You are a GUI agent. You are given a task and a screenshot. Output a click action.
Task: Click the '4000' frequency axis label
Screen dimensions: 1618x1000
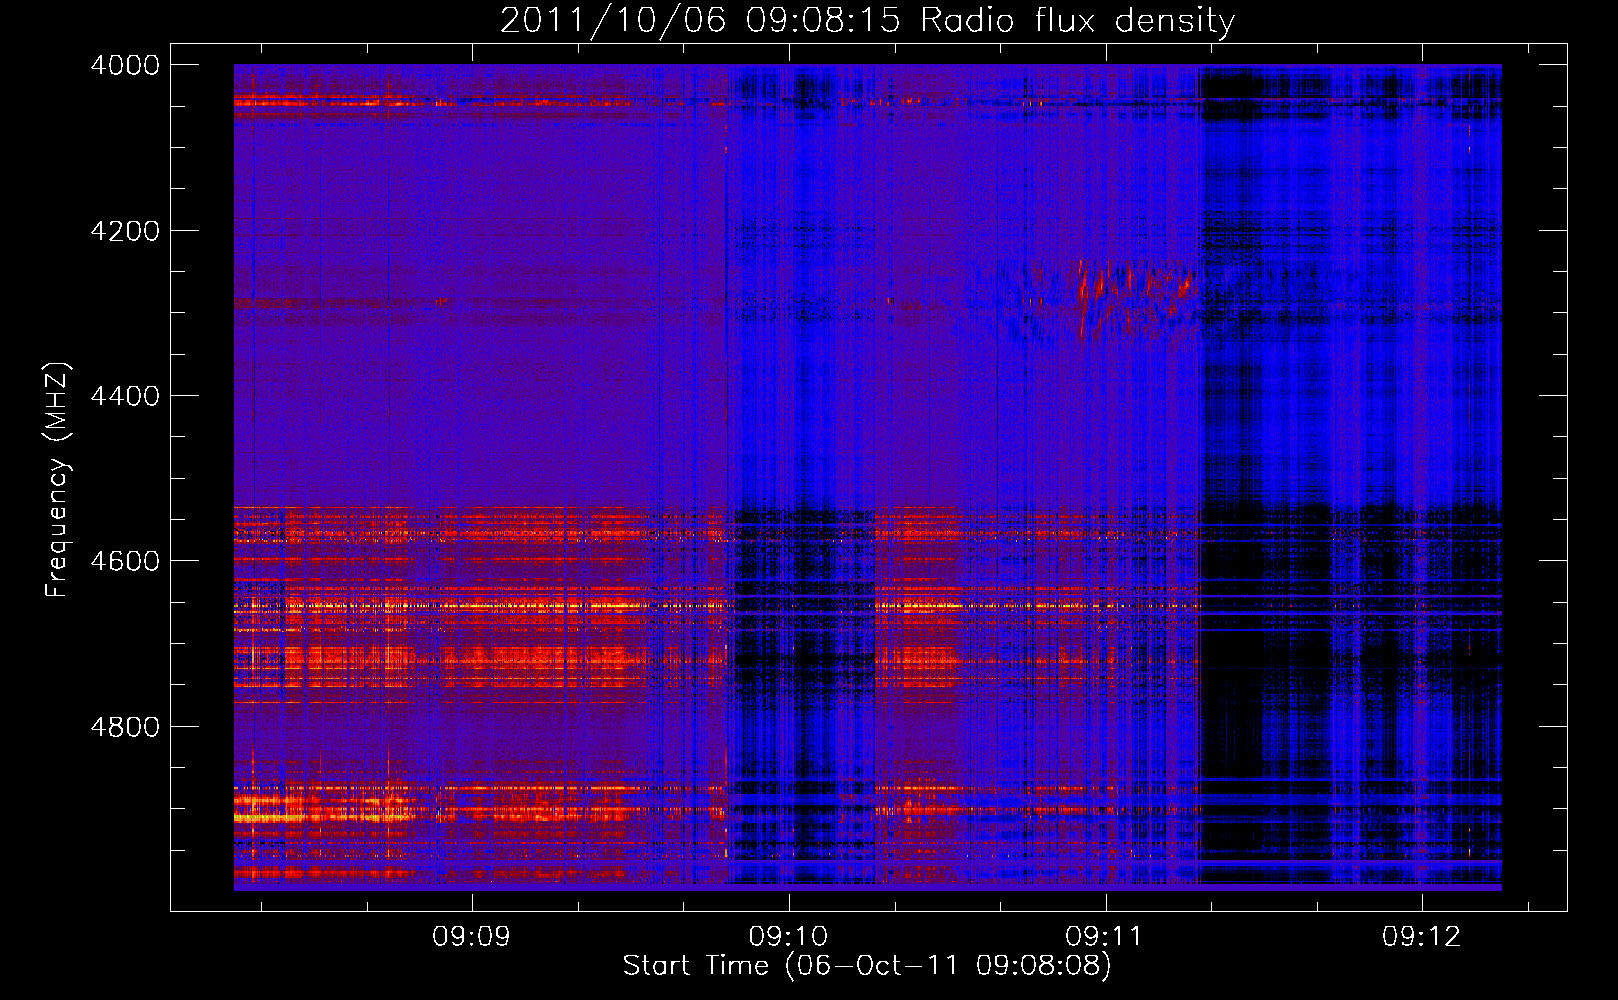[x=125, y=65]
